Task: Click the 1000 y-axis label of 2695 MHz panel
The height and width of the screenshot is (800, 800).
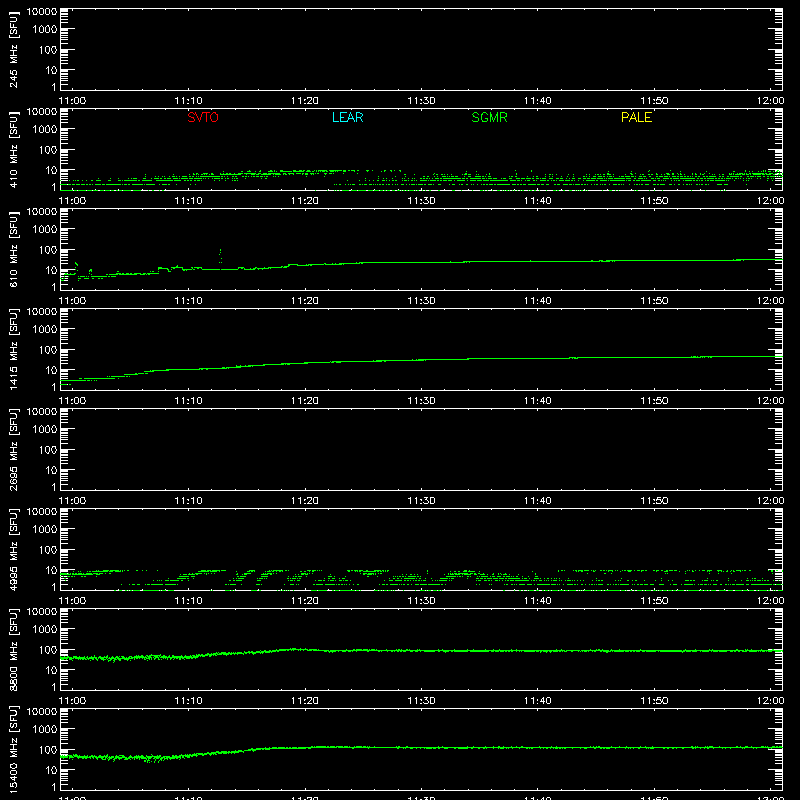Action: coord(45,430)
